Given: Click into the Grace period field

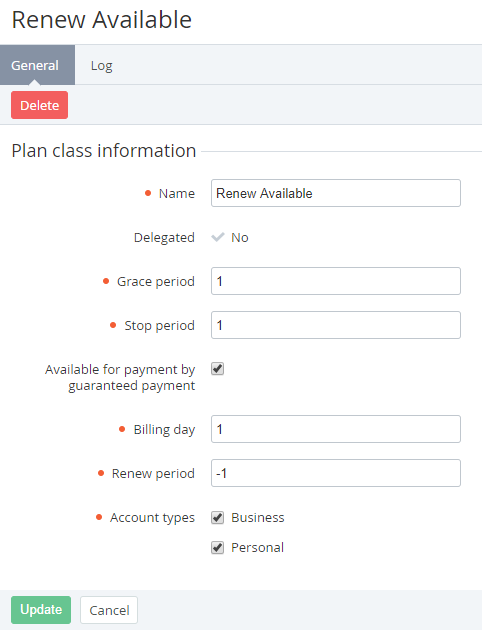Looking at the screenshot, I should coord(336,281).
